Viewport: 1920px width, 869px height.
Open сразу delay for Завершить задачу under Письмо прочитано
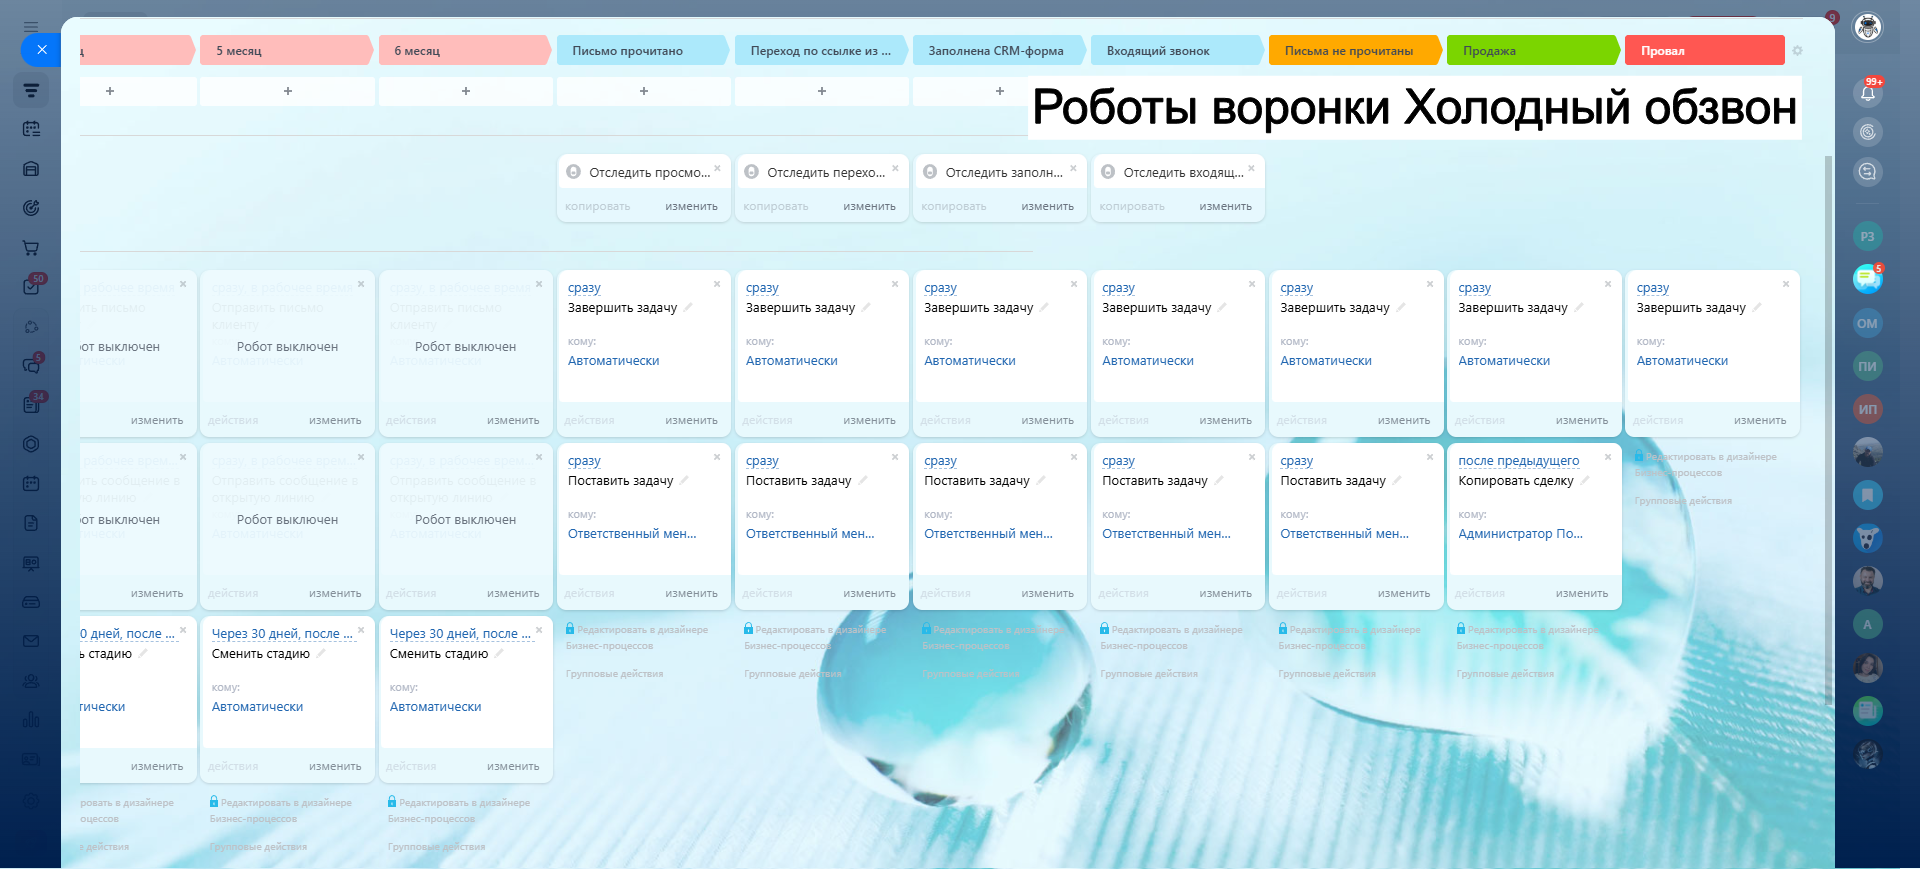click(584, 288)
